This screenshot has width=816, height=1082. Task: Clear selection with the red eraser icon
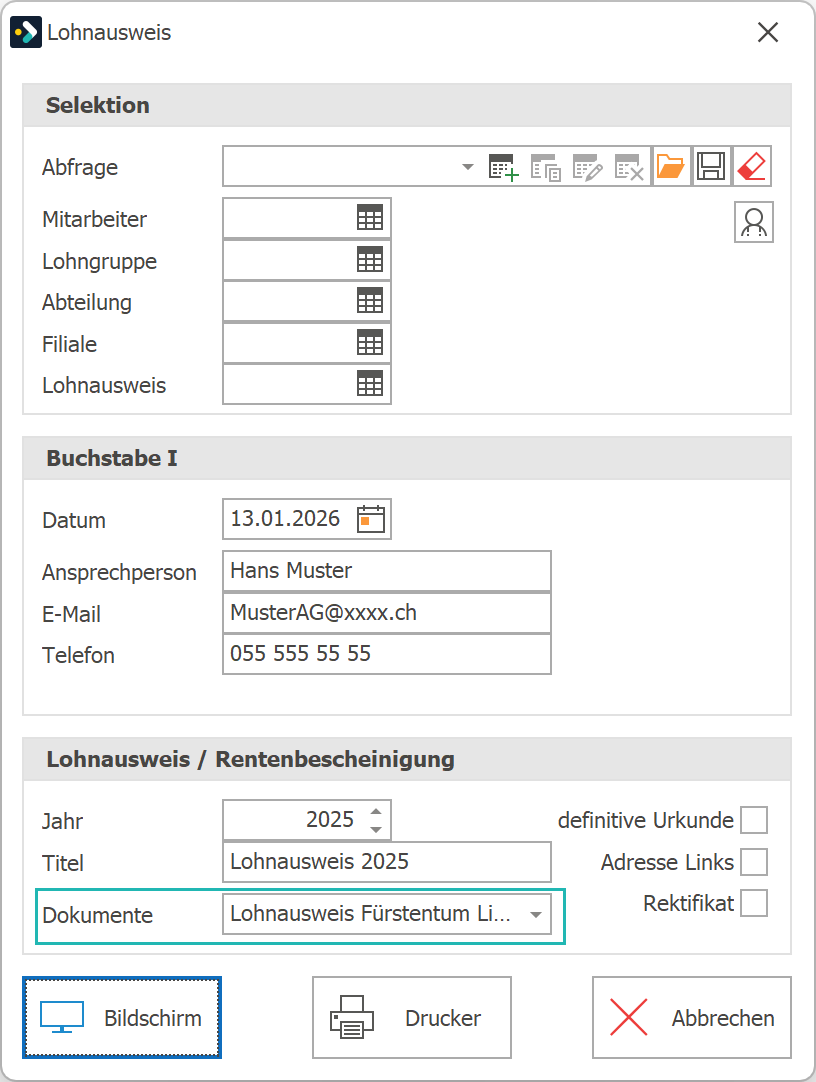[x=752, y=166]
